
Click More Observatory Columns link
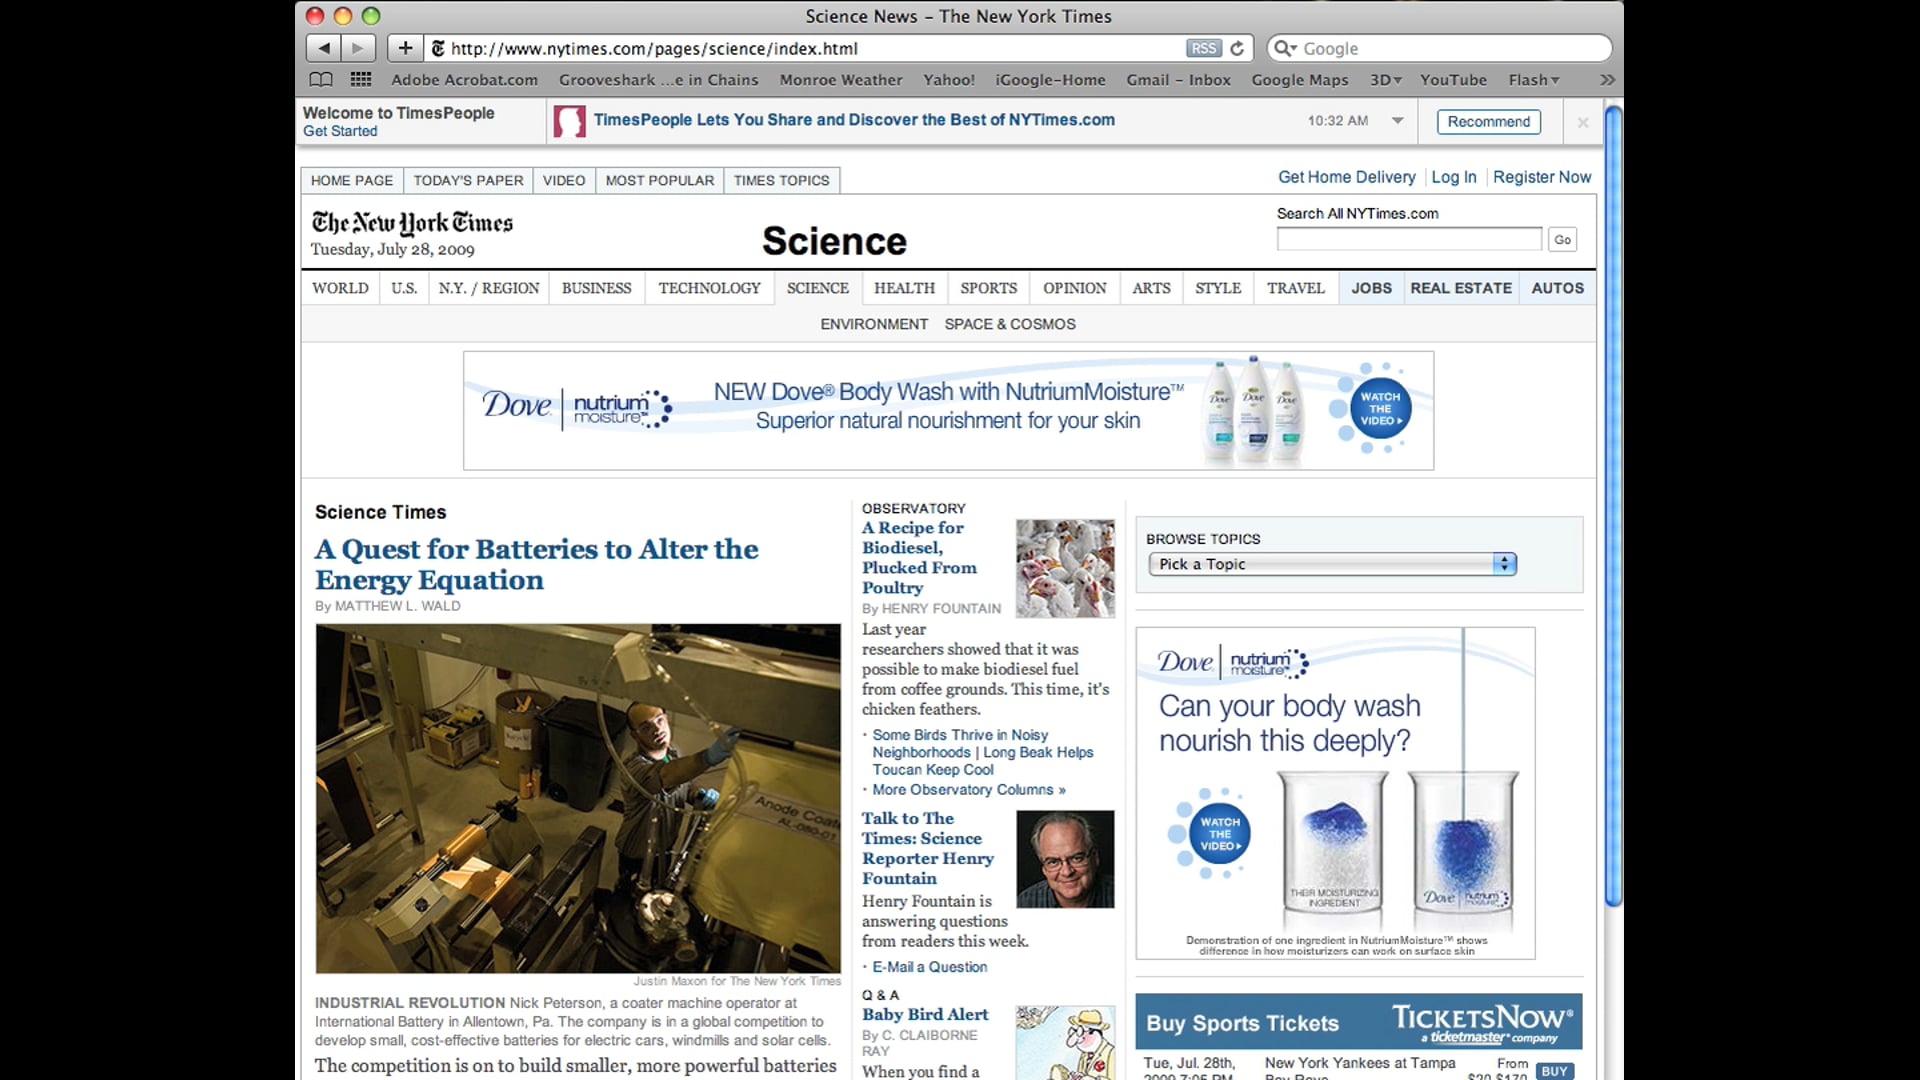[x=968, y=790]
